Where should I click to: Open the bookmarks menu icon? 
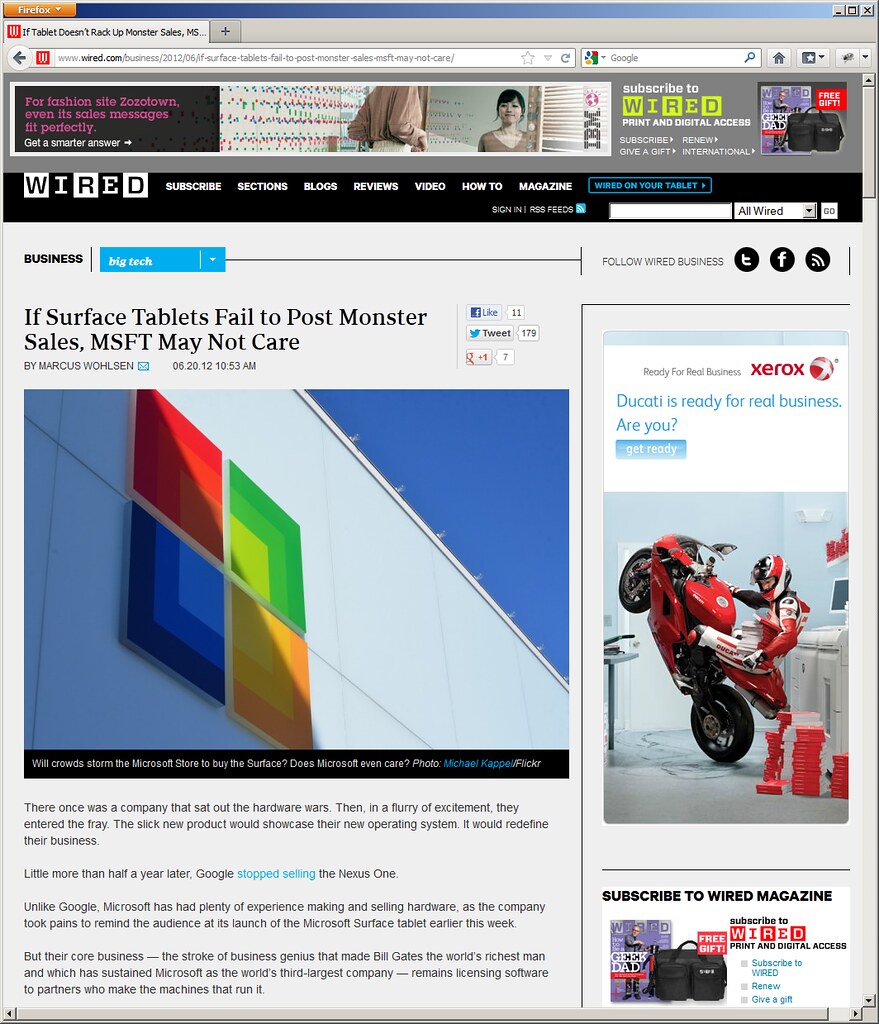click(x=813, y=58)
